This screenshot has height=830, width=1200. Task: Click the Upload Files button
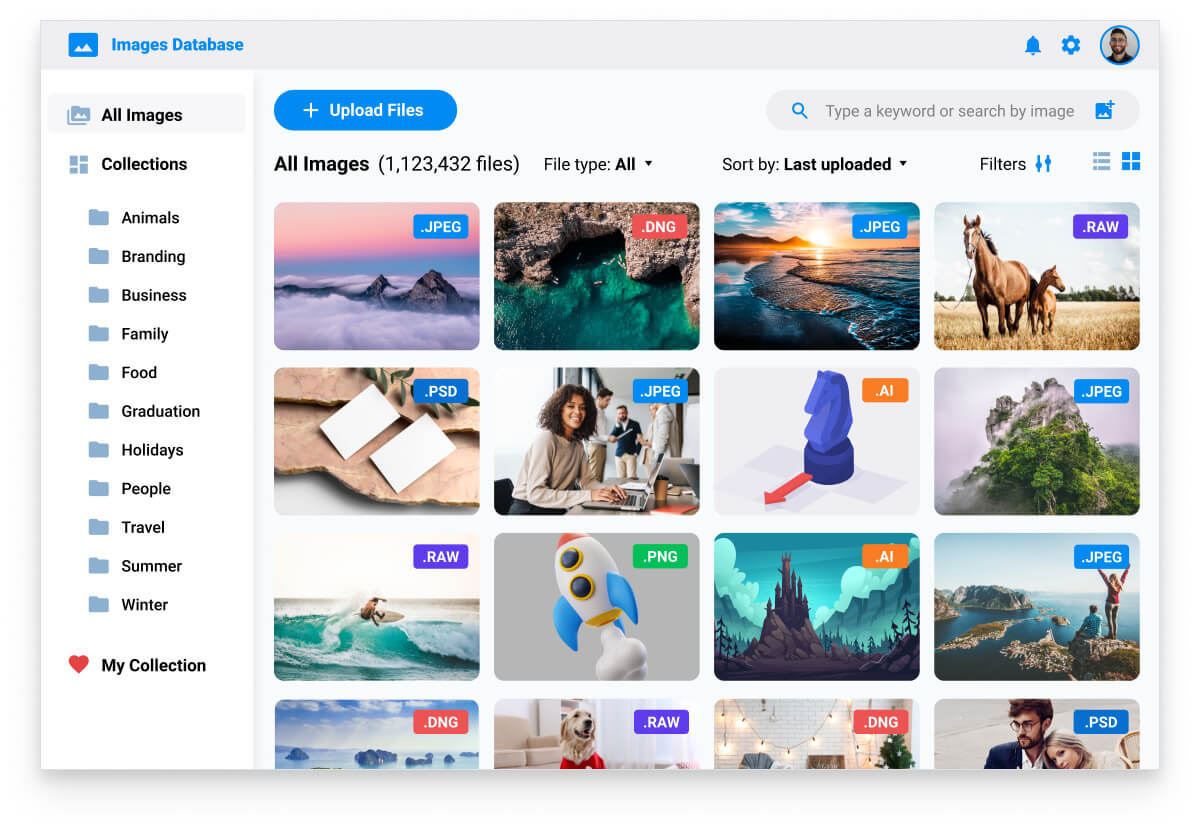[365, 110]
